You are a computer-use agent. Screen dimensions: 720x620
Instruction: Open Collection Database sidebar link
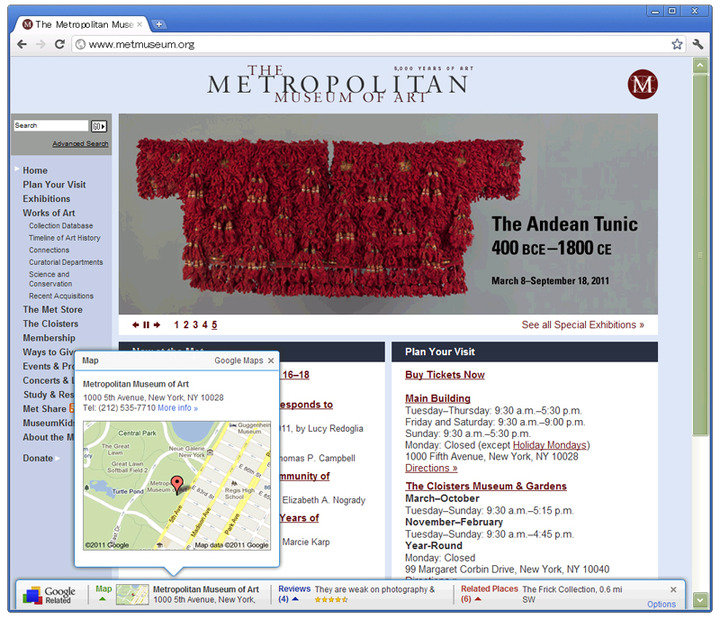click(x=61, y=226)
